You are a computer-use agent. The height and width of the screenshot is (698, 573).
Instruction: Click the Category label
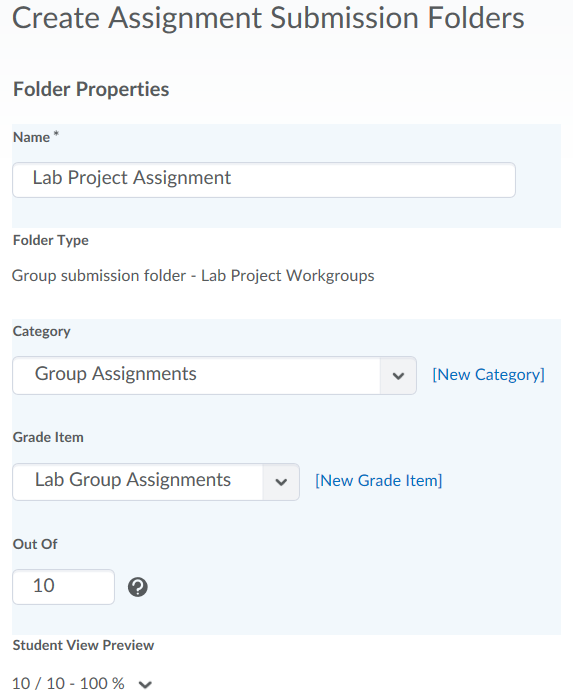pyautogui.click(x=42, y=332)
